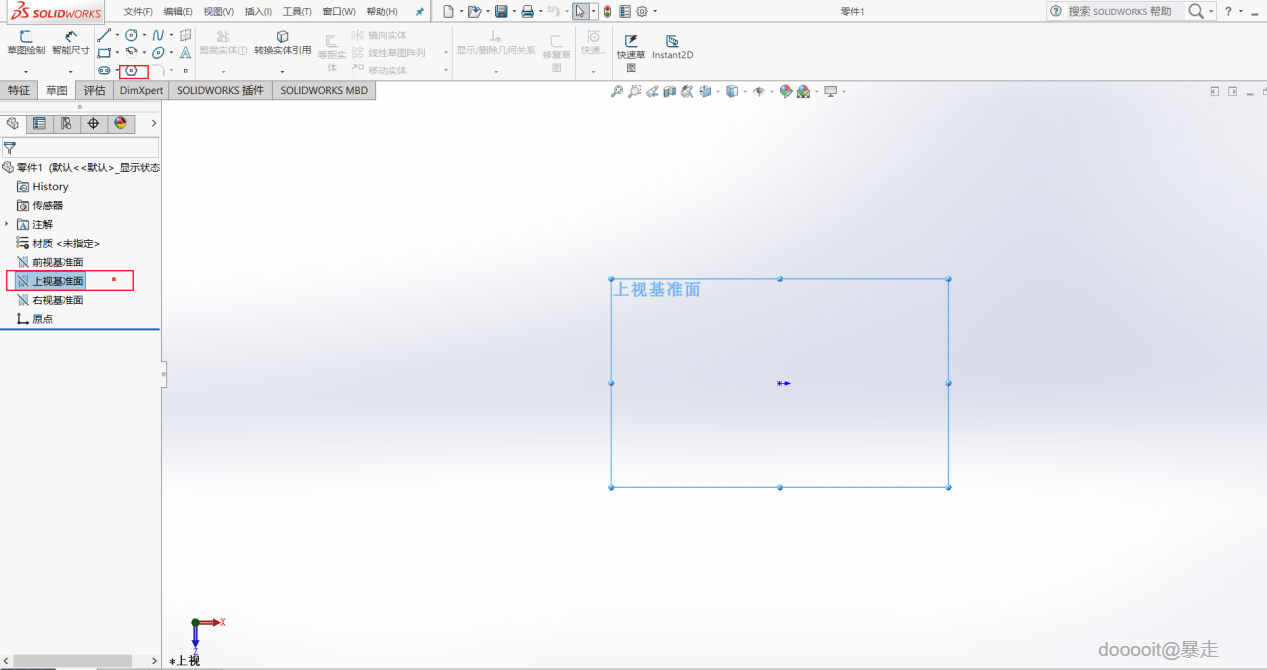Click the Select cursor tool
This screenshot has width=1267, height=670.
pos(581,11)
